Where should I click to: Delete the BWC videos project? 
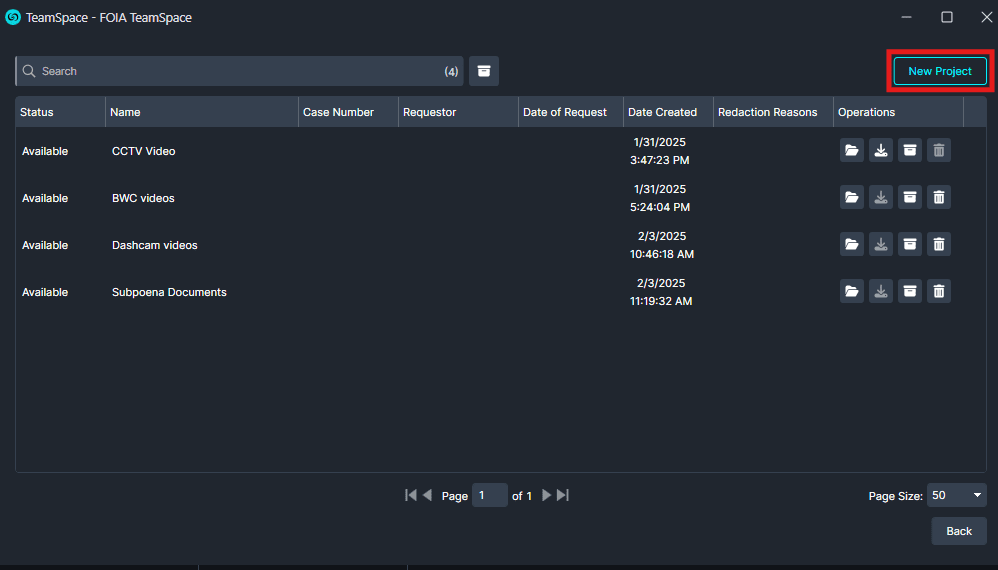coord(939,198)
